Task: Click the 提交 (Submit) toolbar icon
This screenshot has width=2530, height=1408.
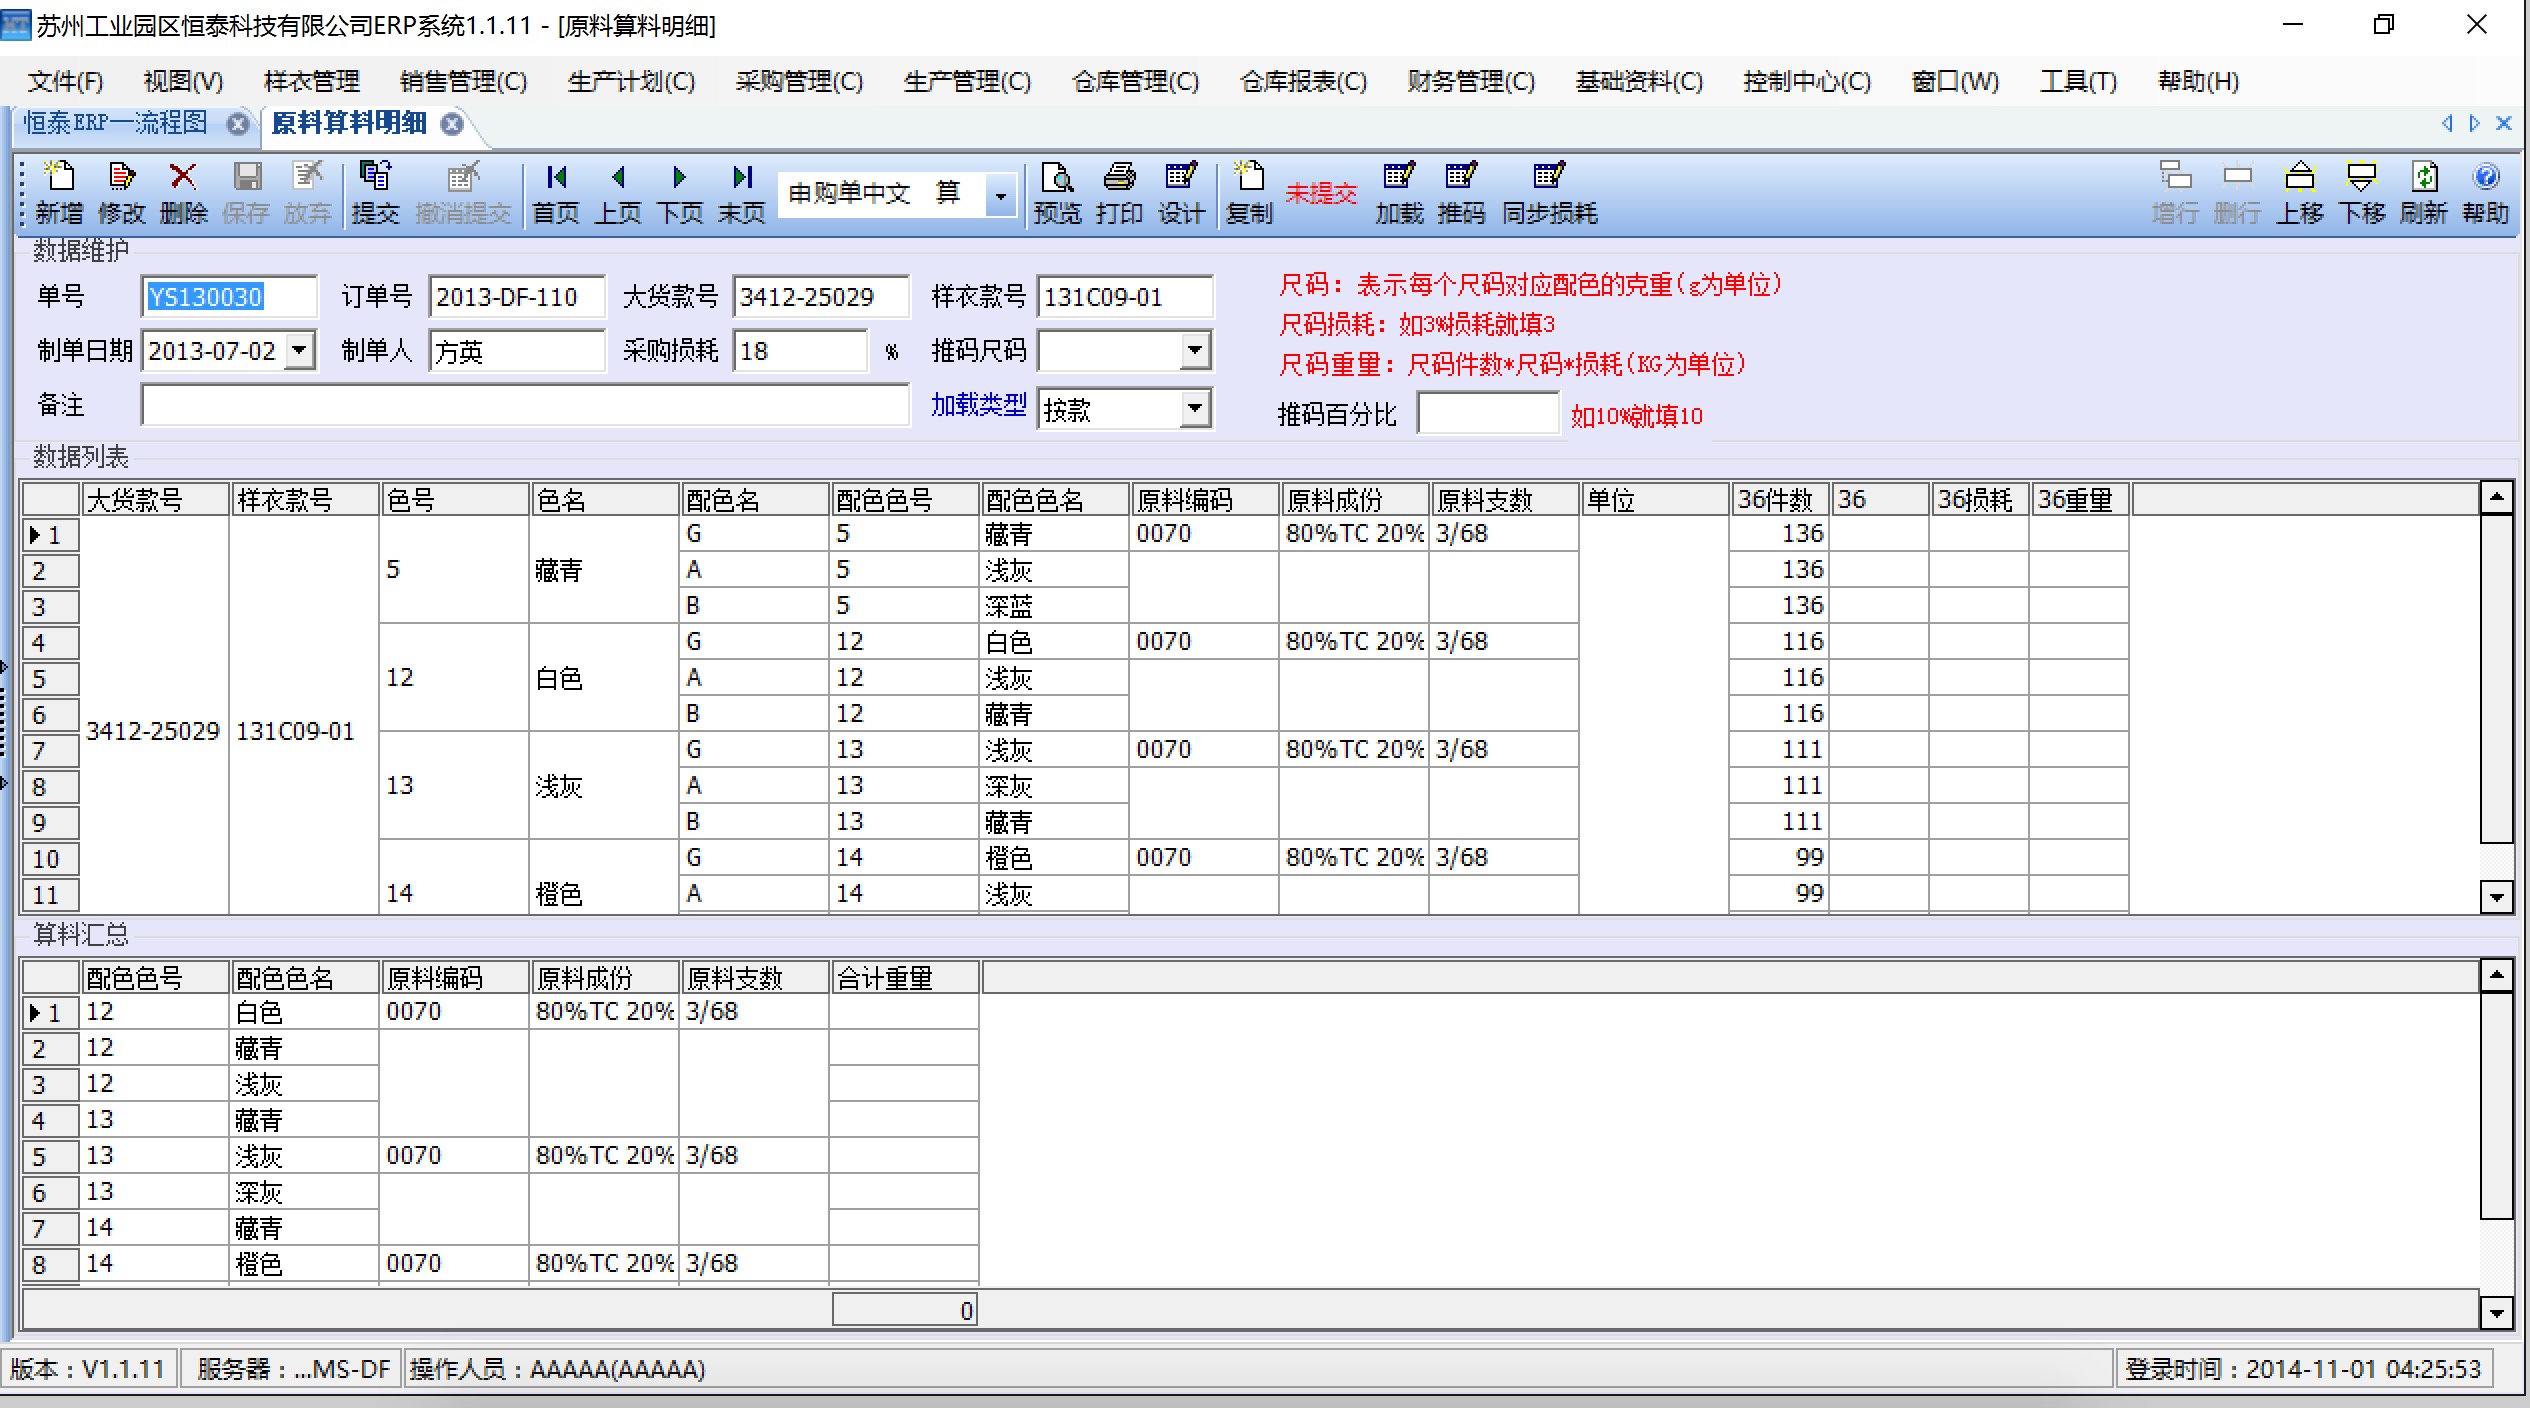Action: click(x=375, y=192)
